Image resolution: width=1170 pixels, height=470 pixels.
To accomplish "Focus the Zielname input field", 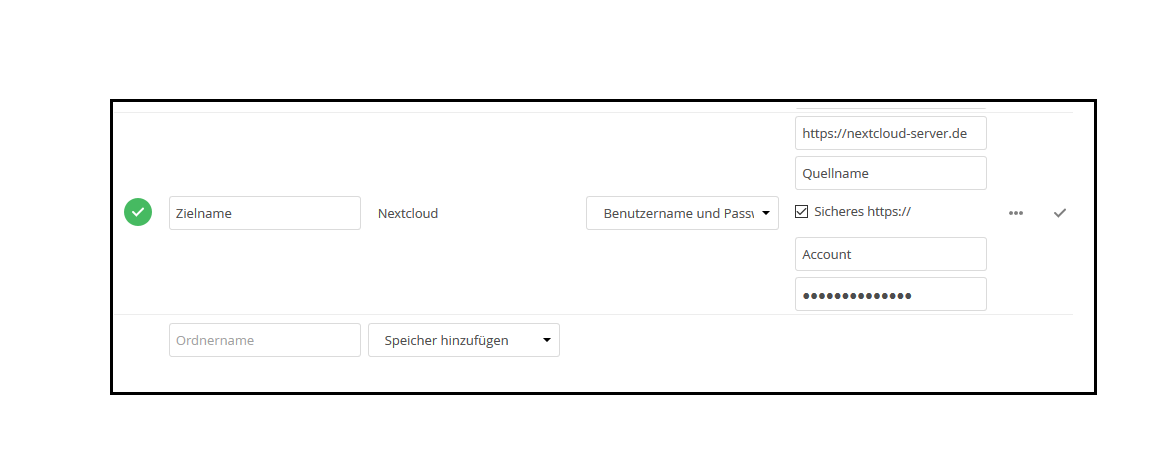I will [264, 213].
